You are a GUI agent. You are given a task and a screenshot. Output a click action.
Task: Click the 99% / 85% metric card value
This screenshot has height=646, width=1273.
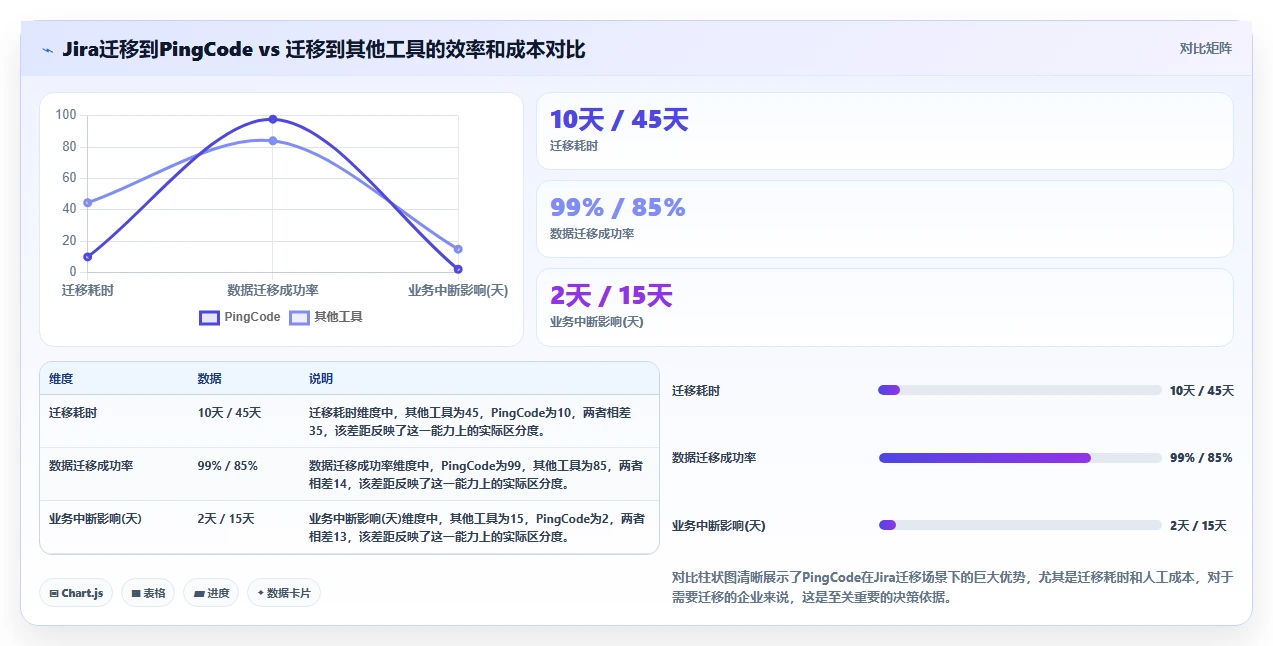coord(617,208)
